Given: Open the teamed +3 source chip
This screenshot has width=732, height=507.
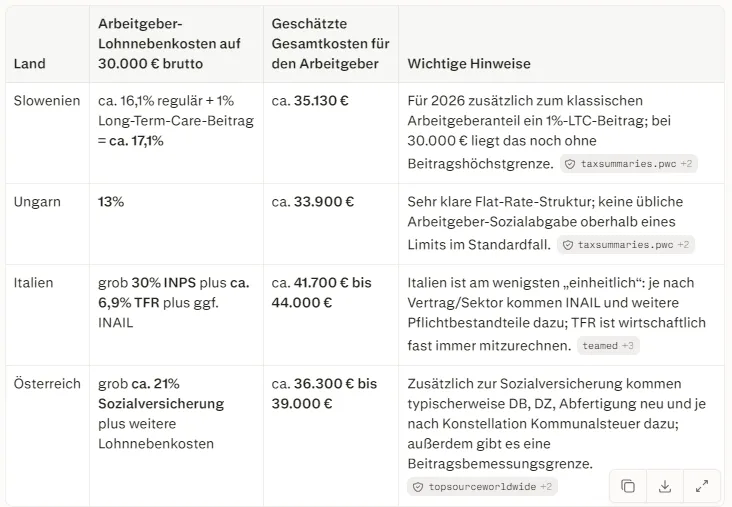Looking at the screenshot, I should (608, 346).
